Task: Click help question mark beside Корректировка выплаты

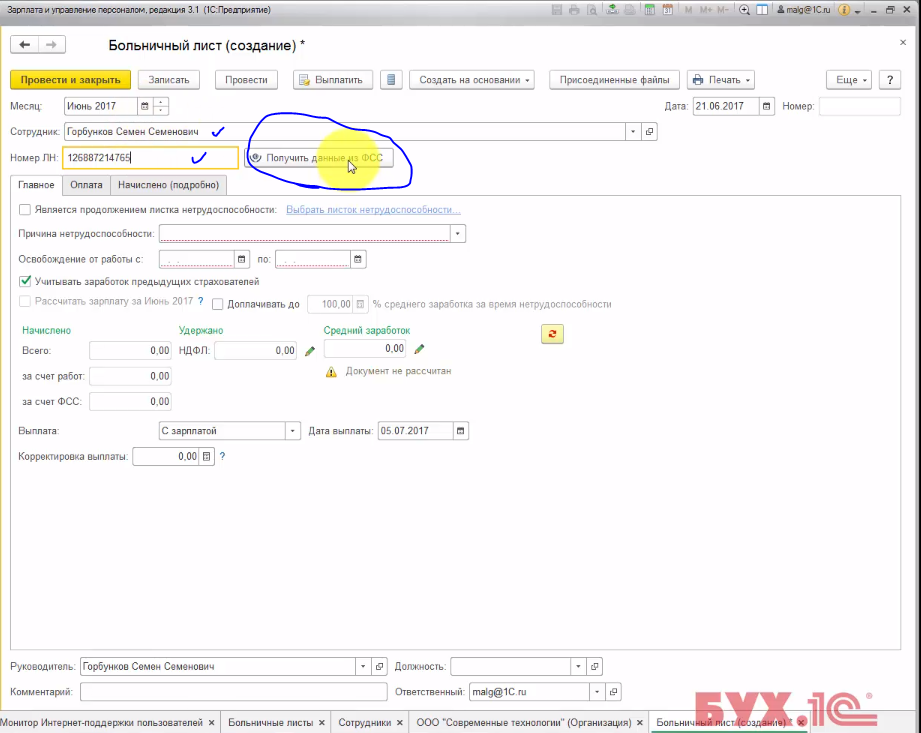Action: pos(222,456)
